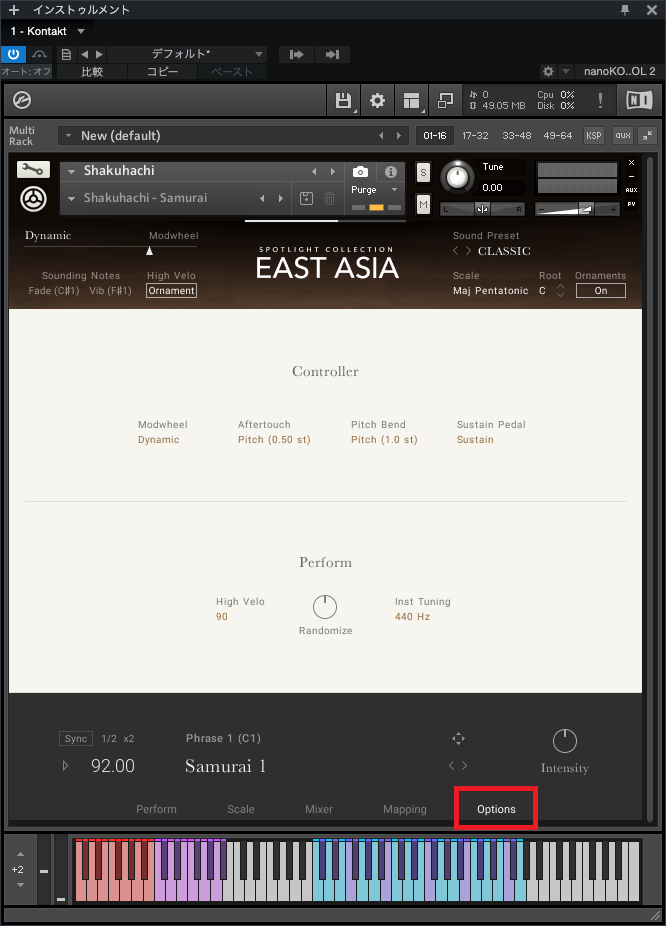Add instrument with the plus icon
This screenshot has height=926, width=666.
(14, 9)
